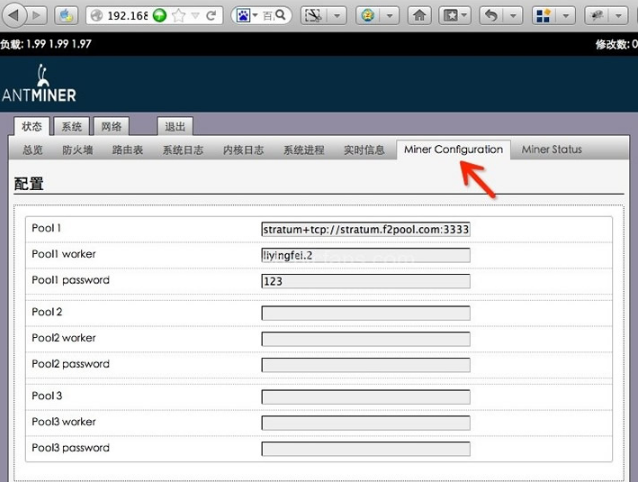Switch to the Miner Status tab
Screen dimensions: 639x482
(551, 150)
